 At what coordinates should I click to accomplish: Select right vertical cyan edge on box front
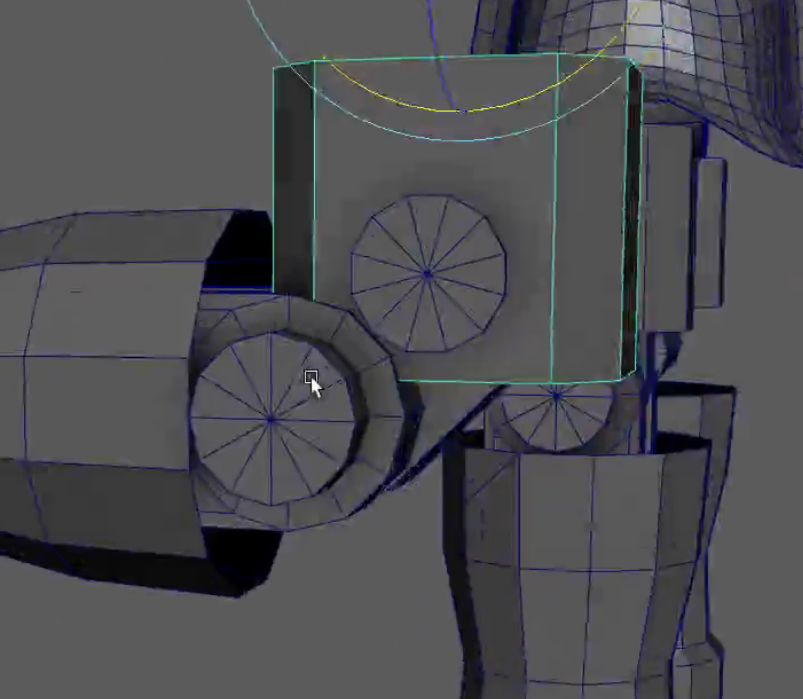tap(555, 220)
